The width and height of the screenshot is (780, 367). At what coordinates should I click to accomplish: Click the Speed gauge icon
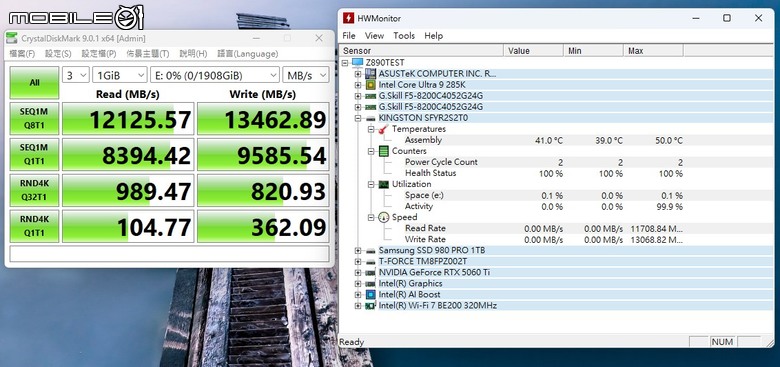click(x=383, y=217)
